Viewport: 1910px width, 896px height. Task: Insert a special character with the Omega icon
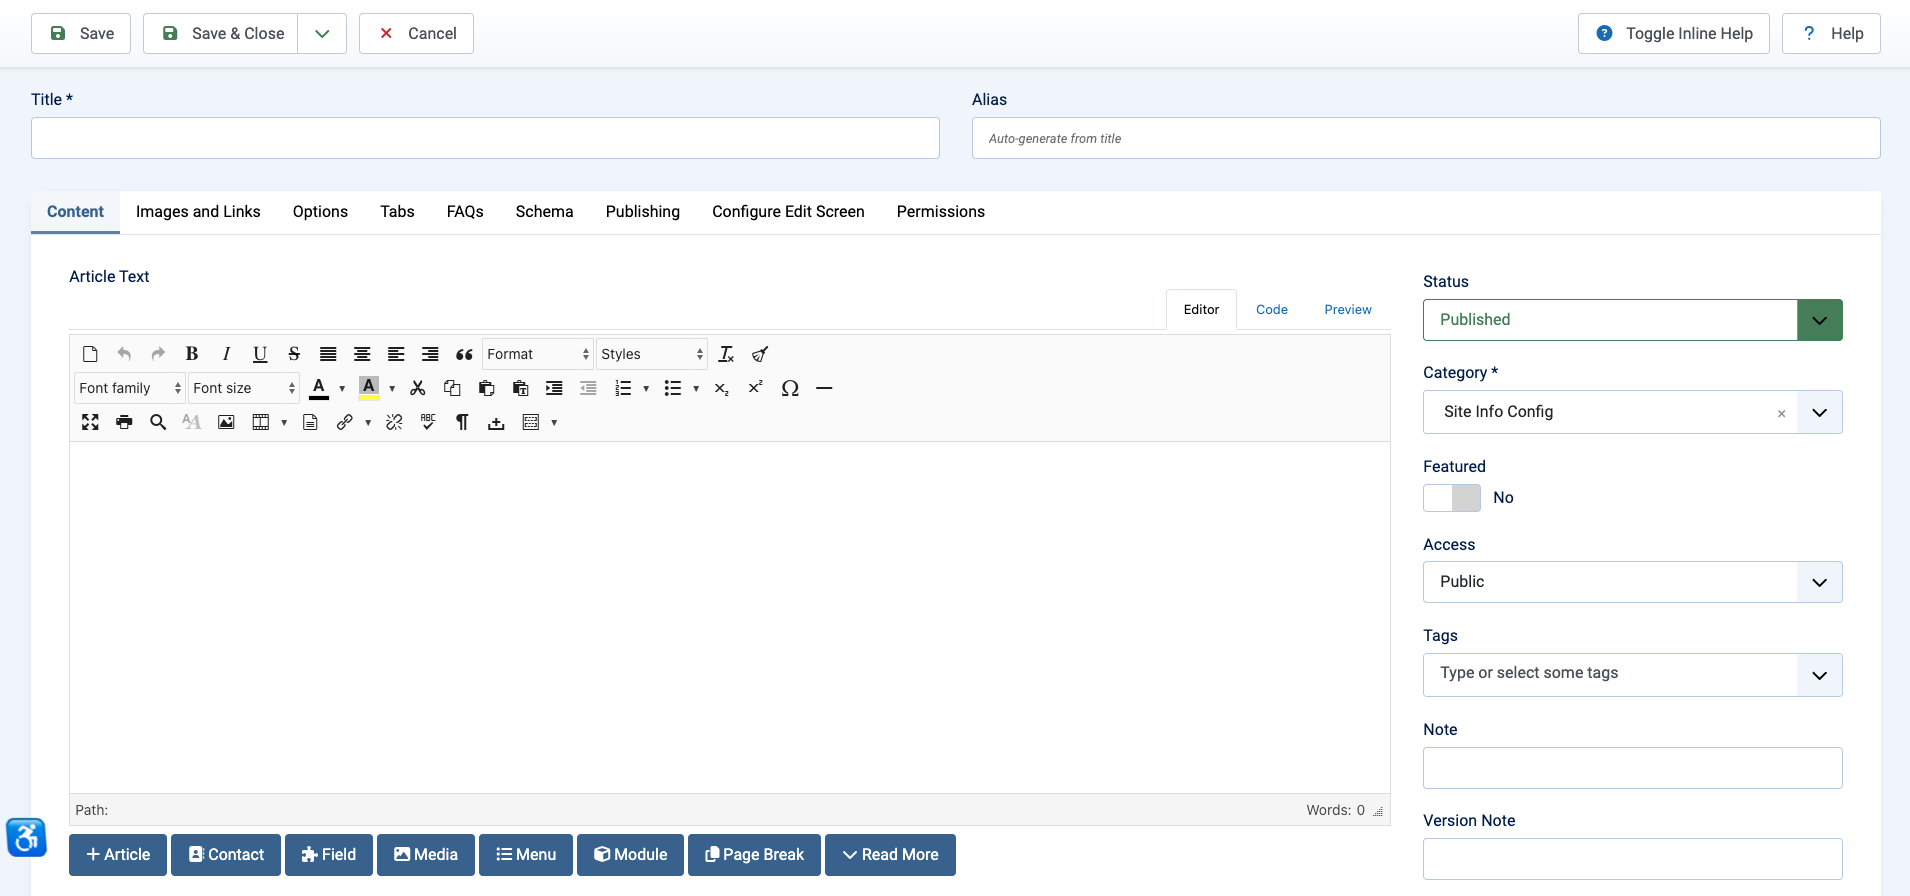[x=790, y=388]
